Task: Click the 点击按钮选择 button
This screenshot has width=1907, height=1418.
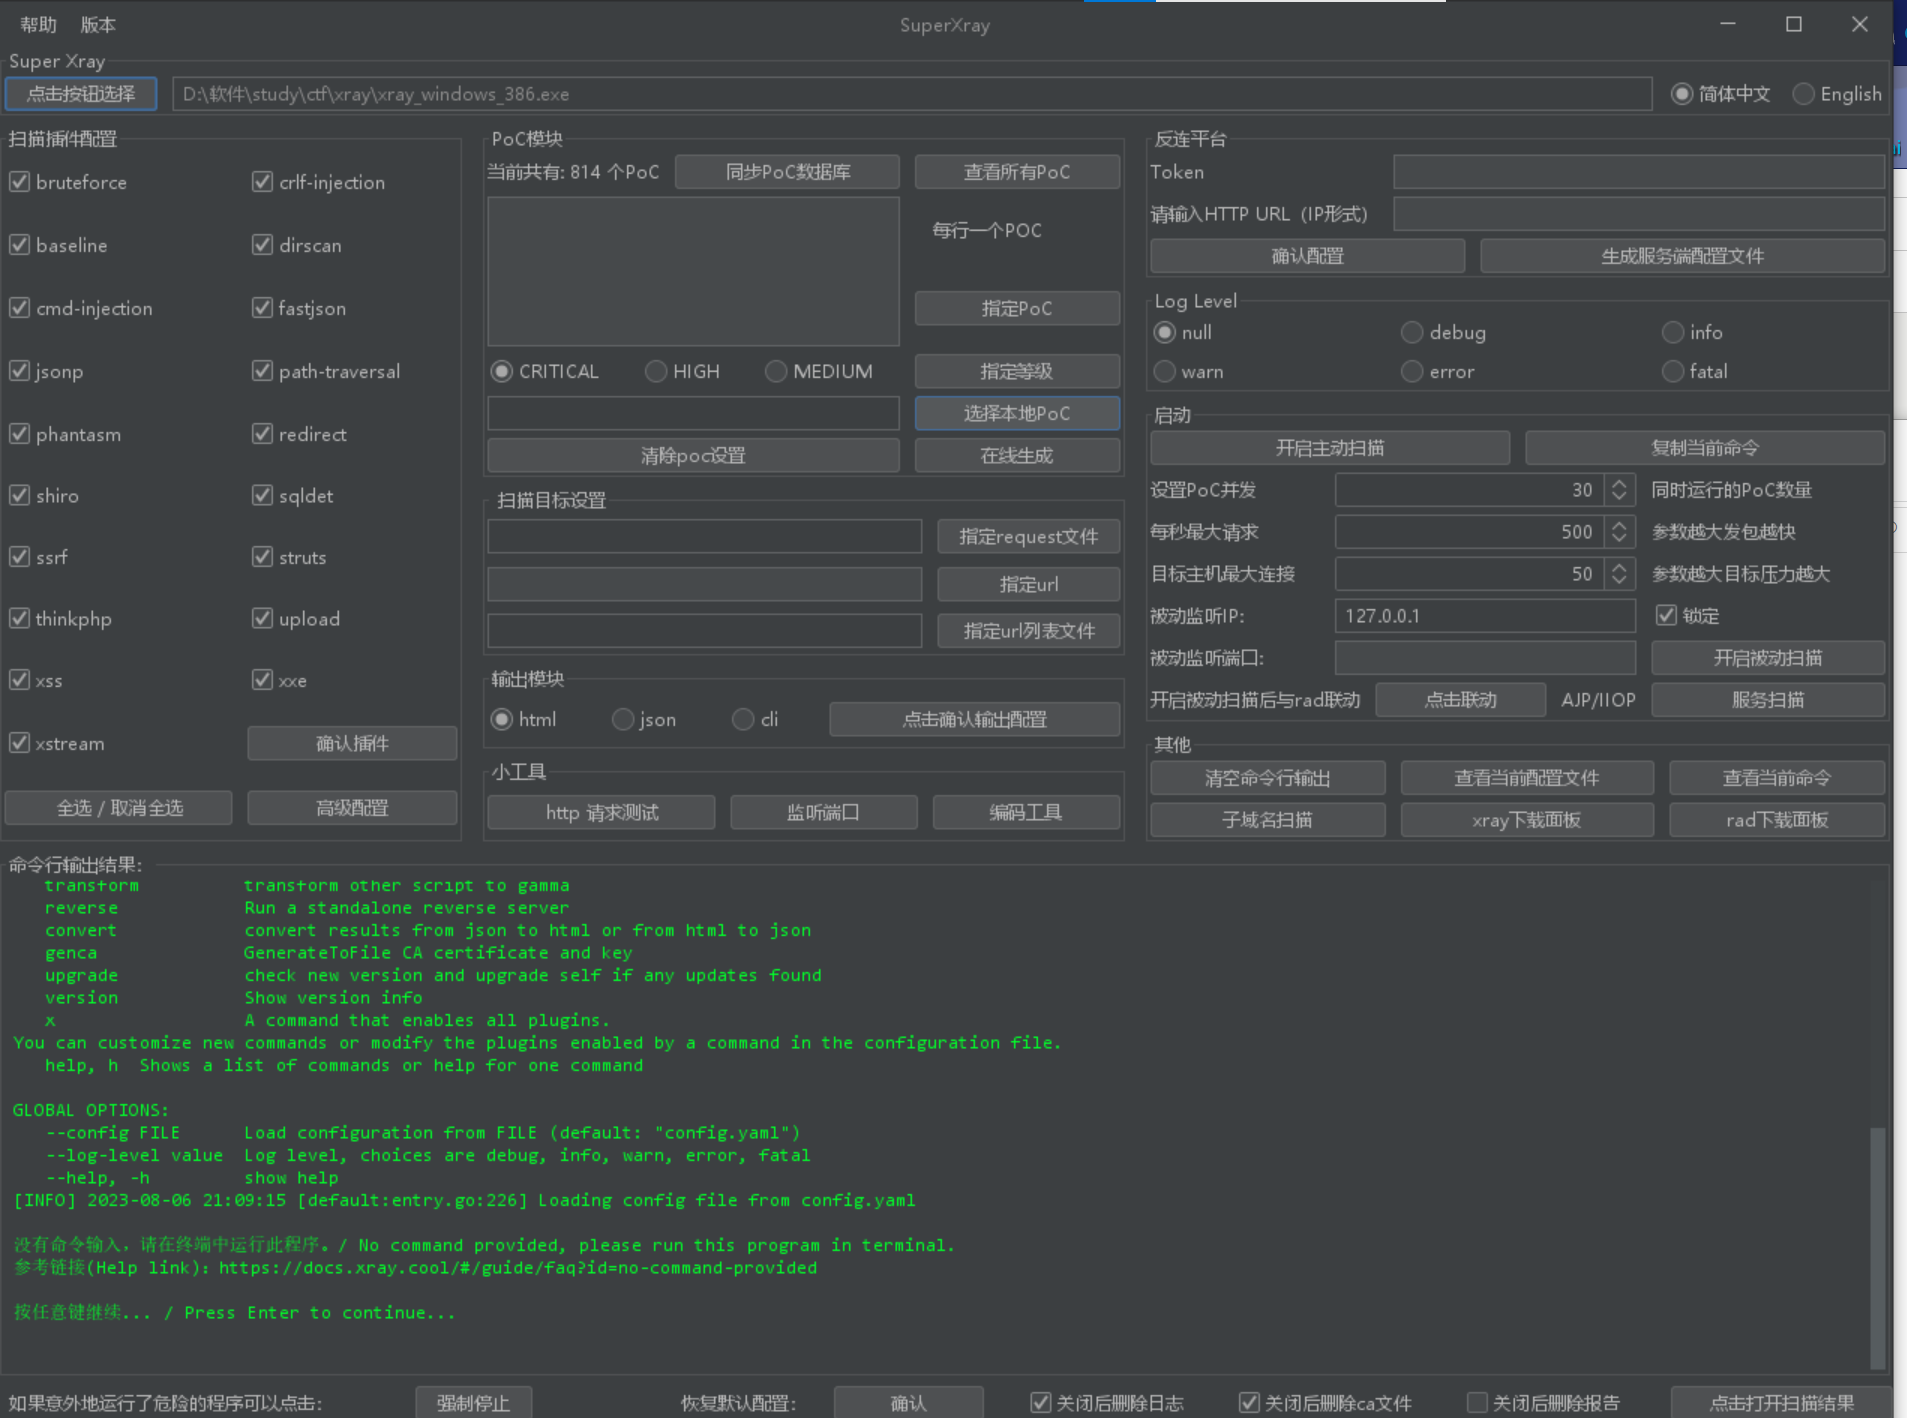Action: point(81,94)
